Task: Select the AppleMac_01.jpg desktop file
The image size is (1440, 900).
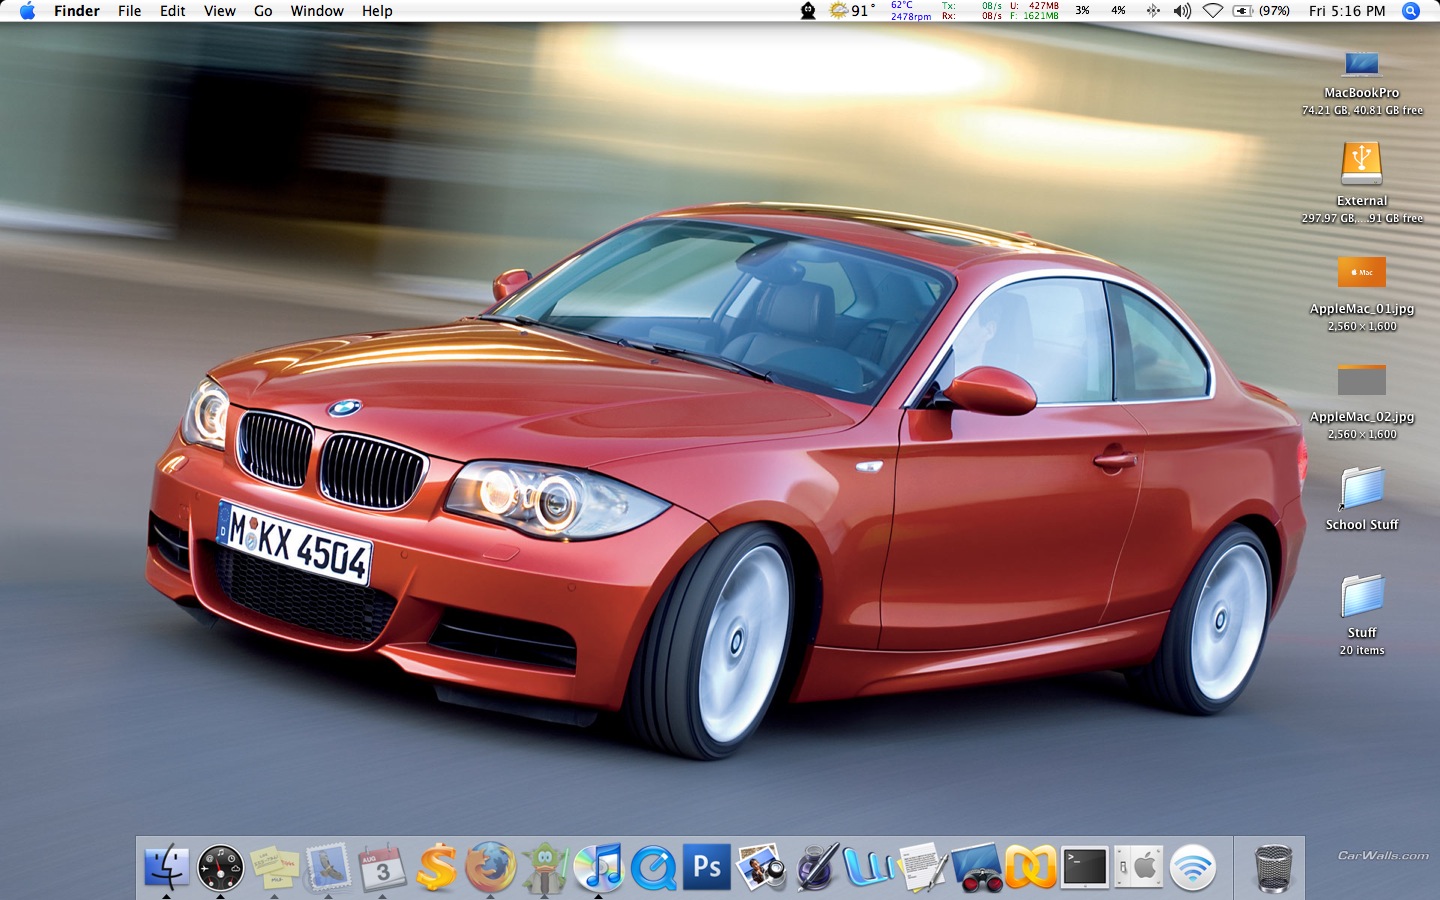Action: point(1362,272)
